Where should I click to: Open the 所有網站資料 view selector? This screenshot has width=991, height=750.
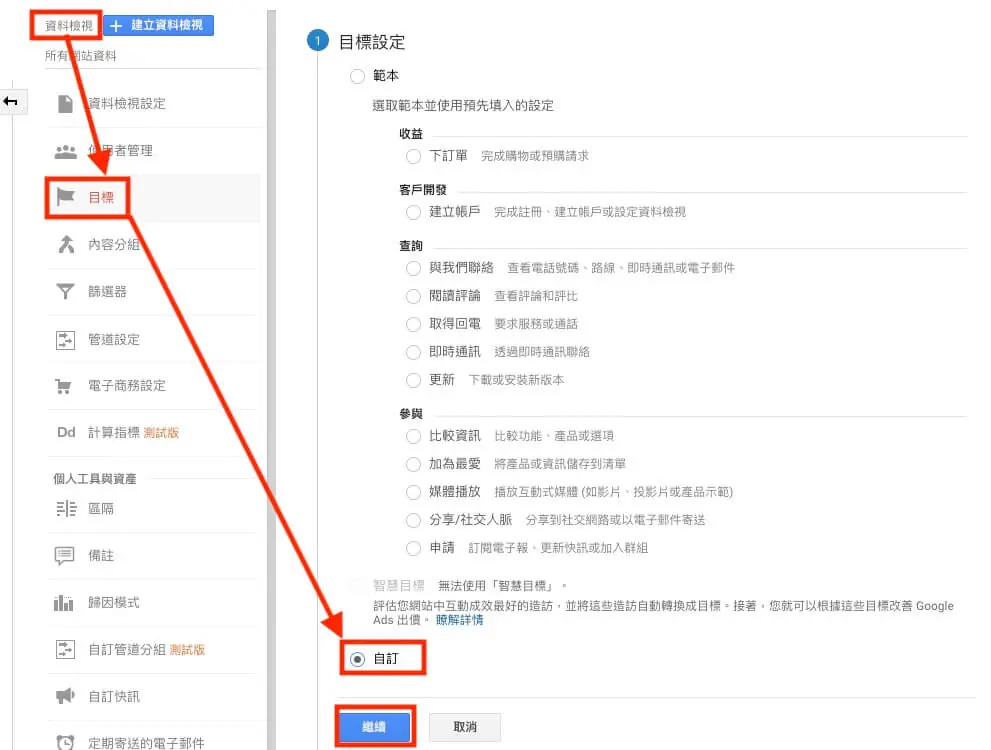80,56
